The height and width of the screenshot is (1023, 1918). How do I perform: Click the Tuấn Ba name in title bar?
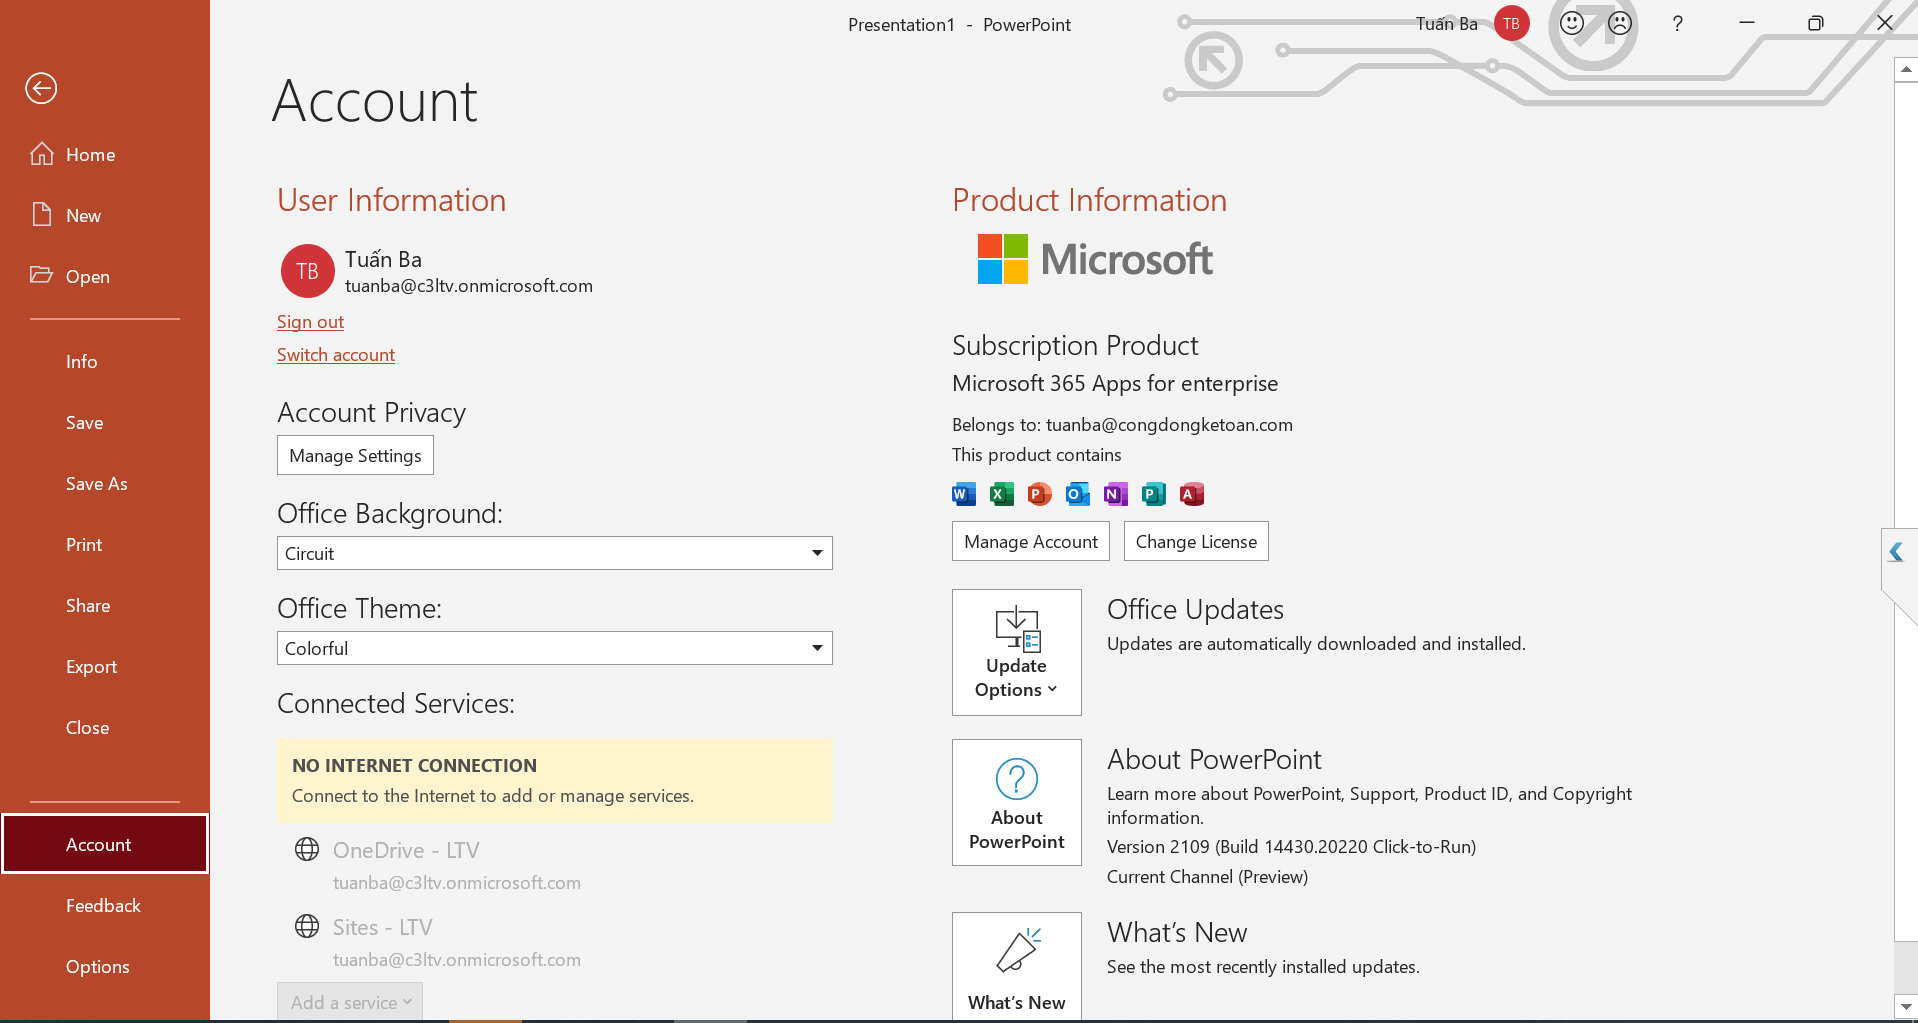(x=1446, y=24)
